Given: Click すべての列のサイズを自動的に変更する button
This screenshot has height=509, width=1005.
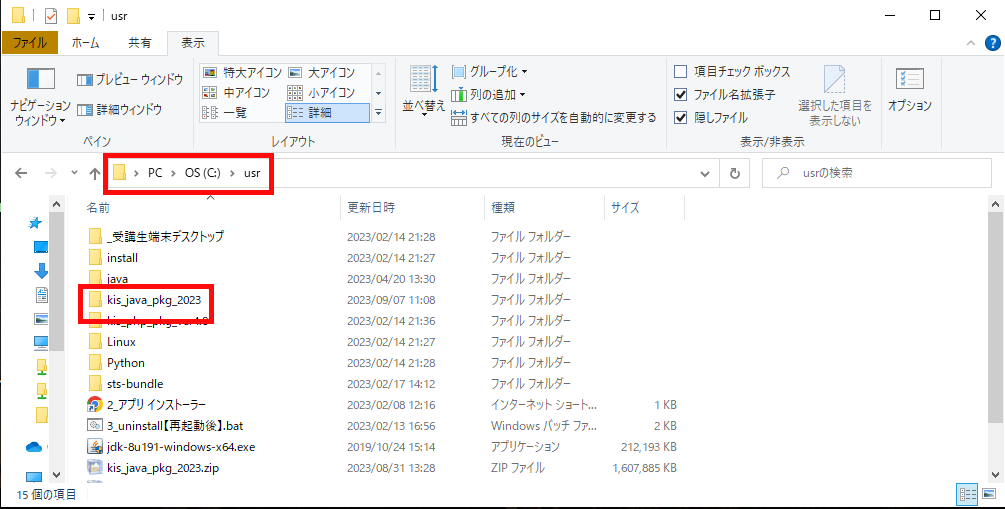Looking at the screenshot, I should (x=554, y=118).
